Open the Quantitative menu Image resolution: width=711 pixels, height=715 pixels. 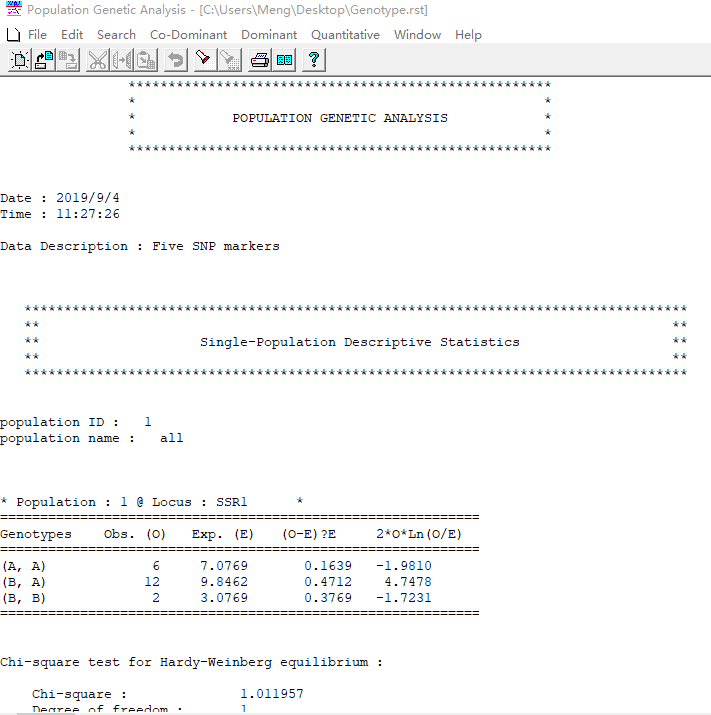(345, 34)
